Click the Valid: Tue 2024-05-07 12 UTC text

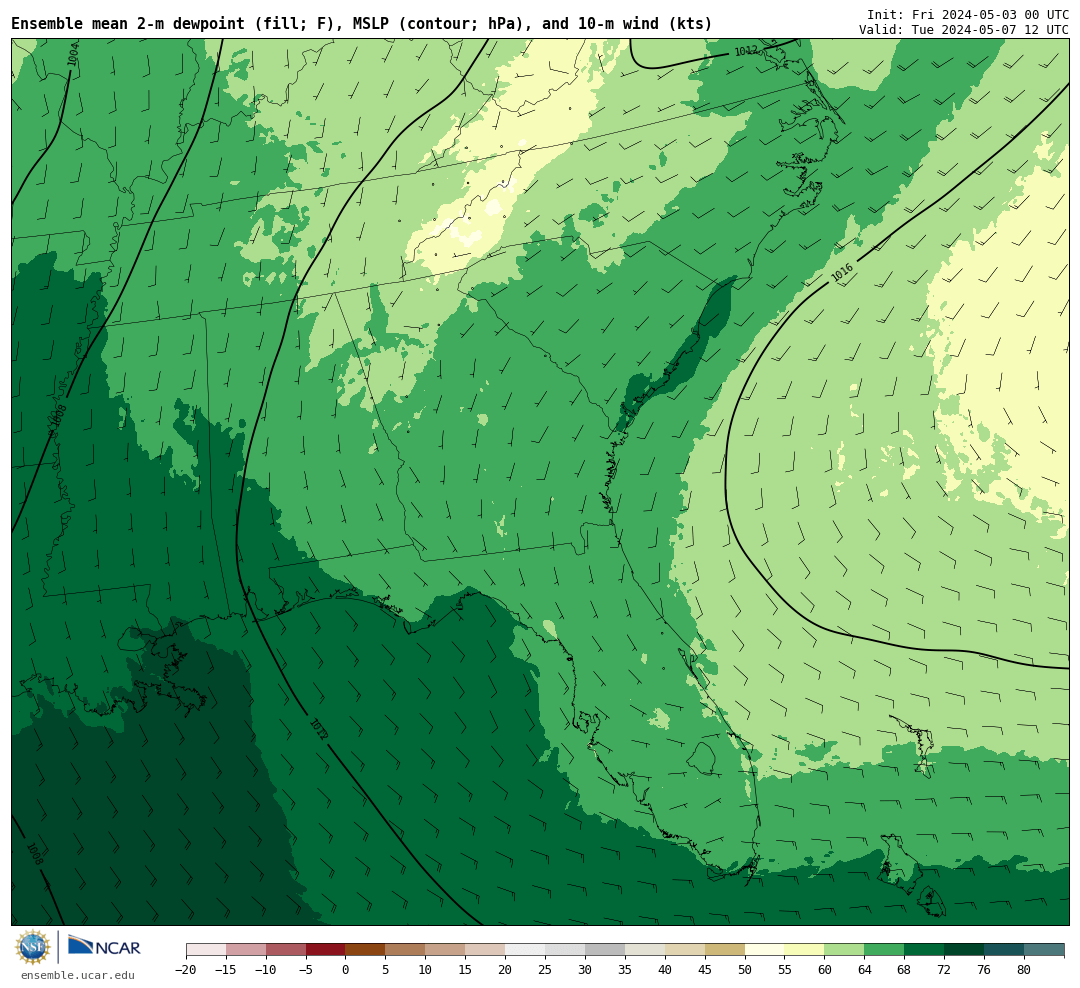tap(964, 30)
